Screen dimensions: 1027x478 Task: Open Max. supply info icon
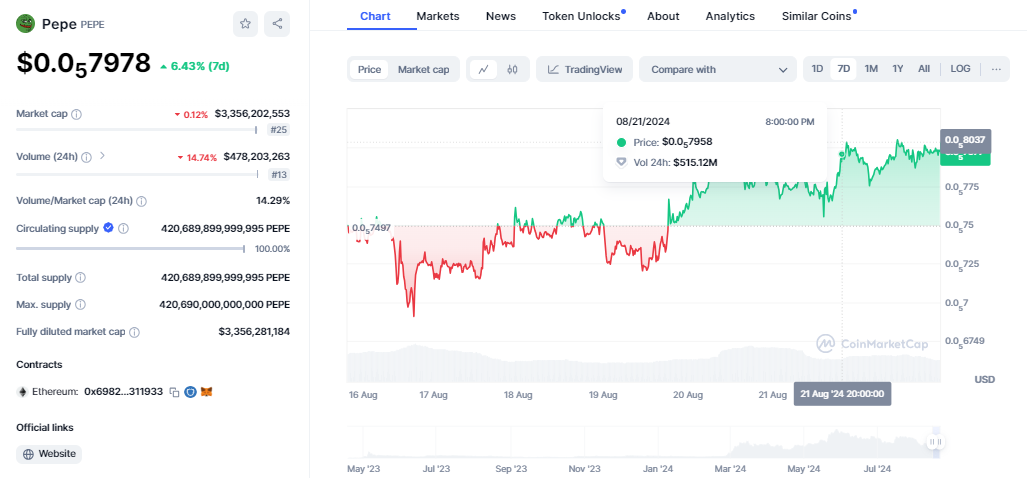[x=81, y=304]
